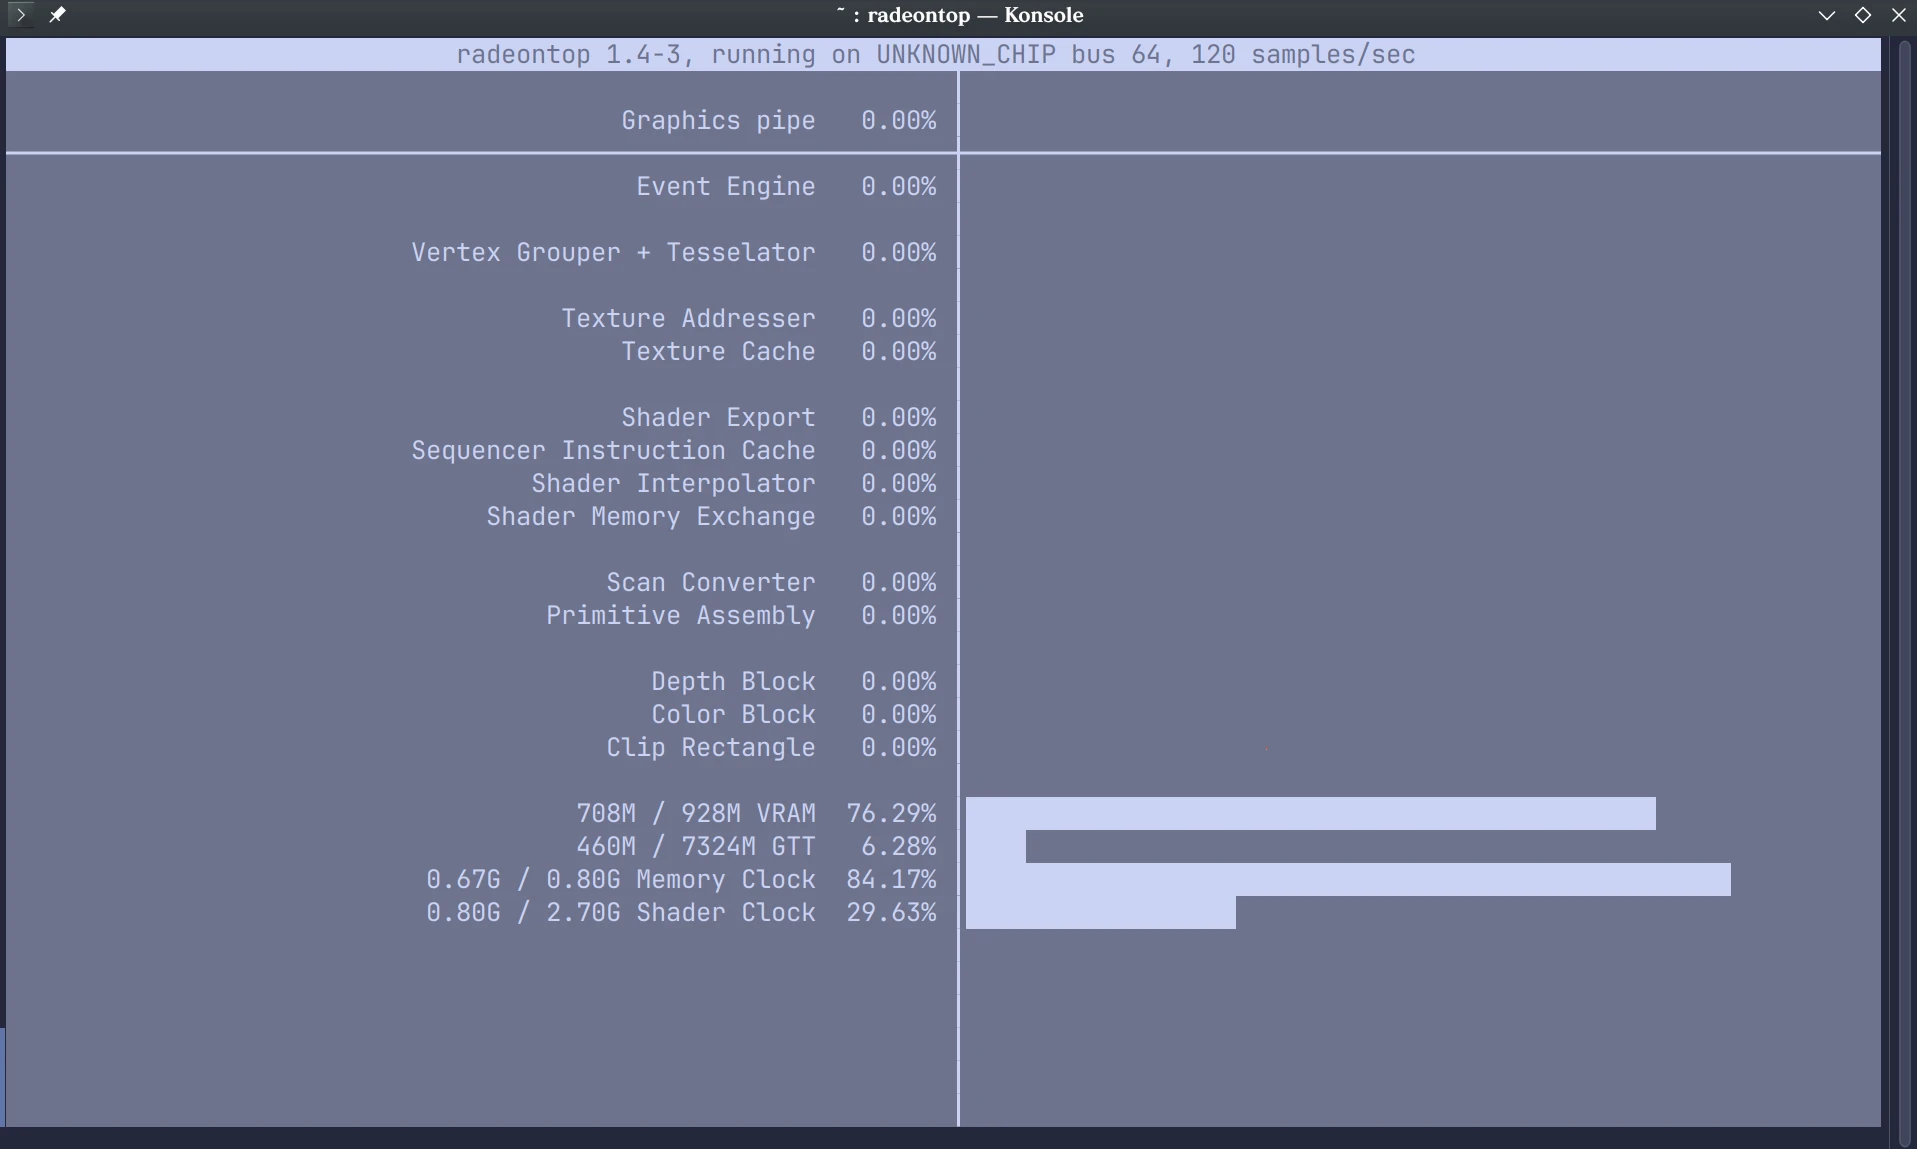
Task: Click the Vertex Grouper + Tesselator label
Action: (x=613, y=253)
